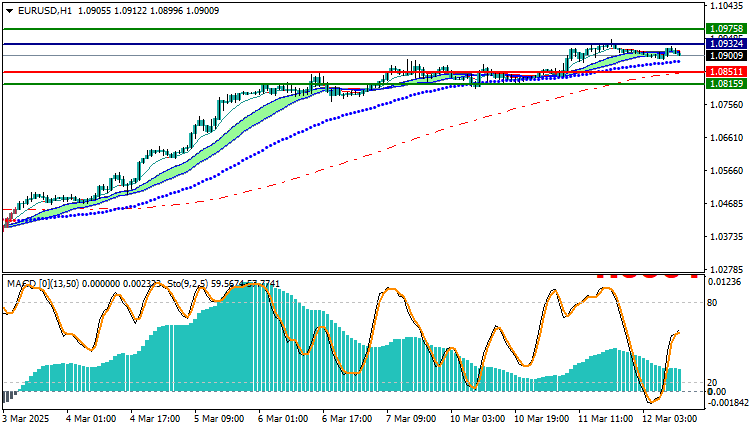Click the 1.06610 price scale value
This screenshot has width=750, height=430.
[x=727, y=138]
